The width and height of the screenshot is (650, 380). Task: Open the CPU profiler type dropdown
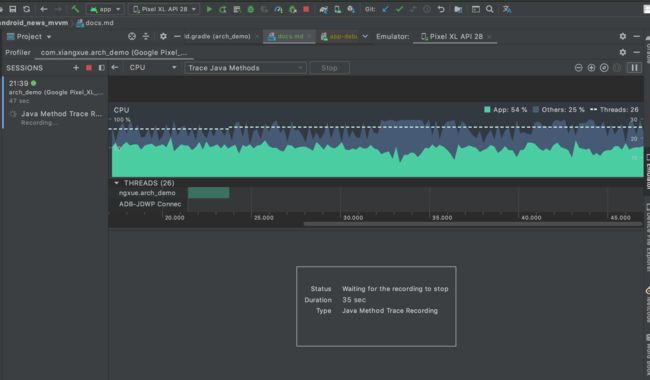click(153, 68)
